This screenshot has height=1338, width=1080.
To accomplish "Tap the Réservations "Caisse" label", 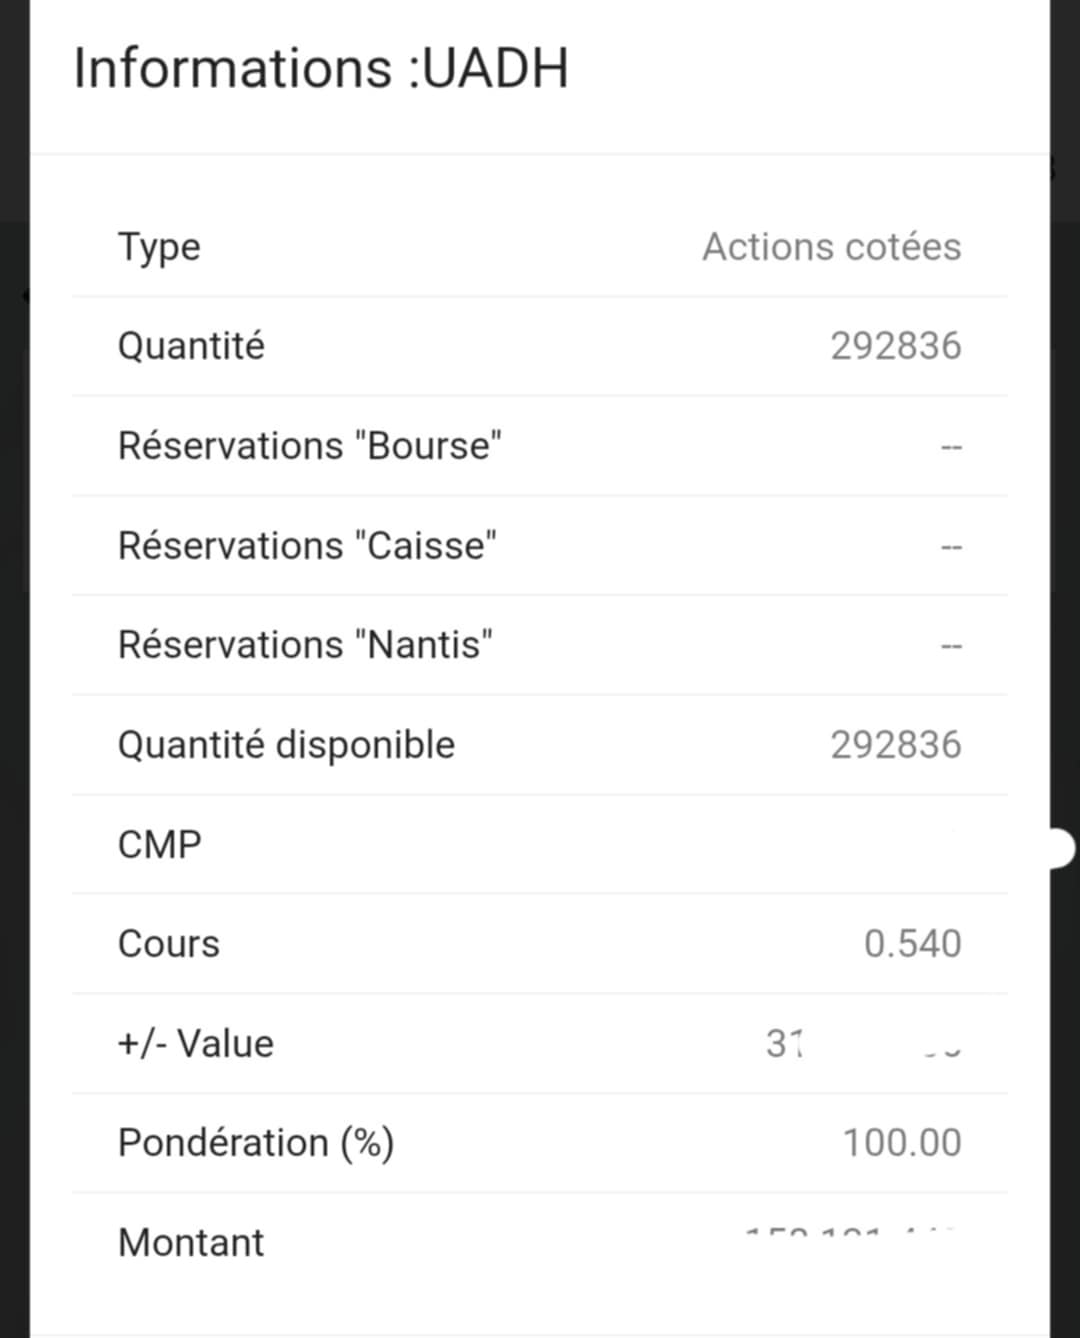I will click(x=307, y=546).
